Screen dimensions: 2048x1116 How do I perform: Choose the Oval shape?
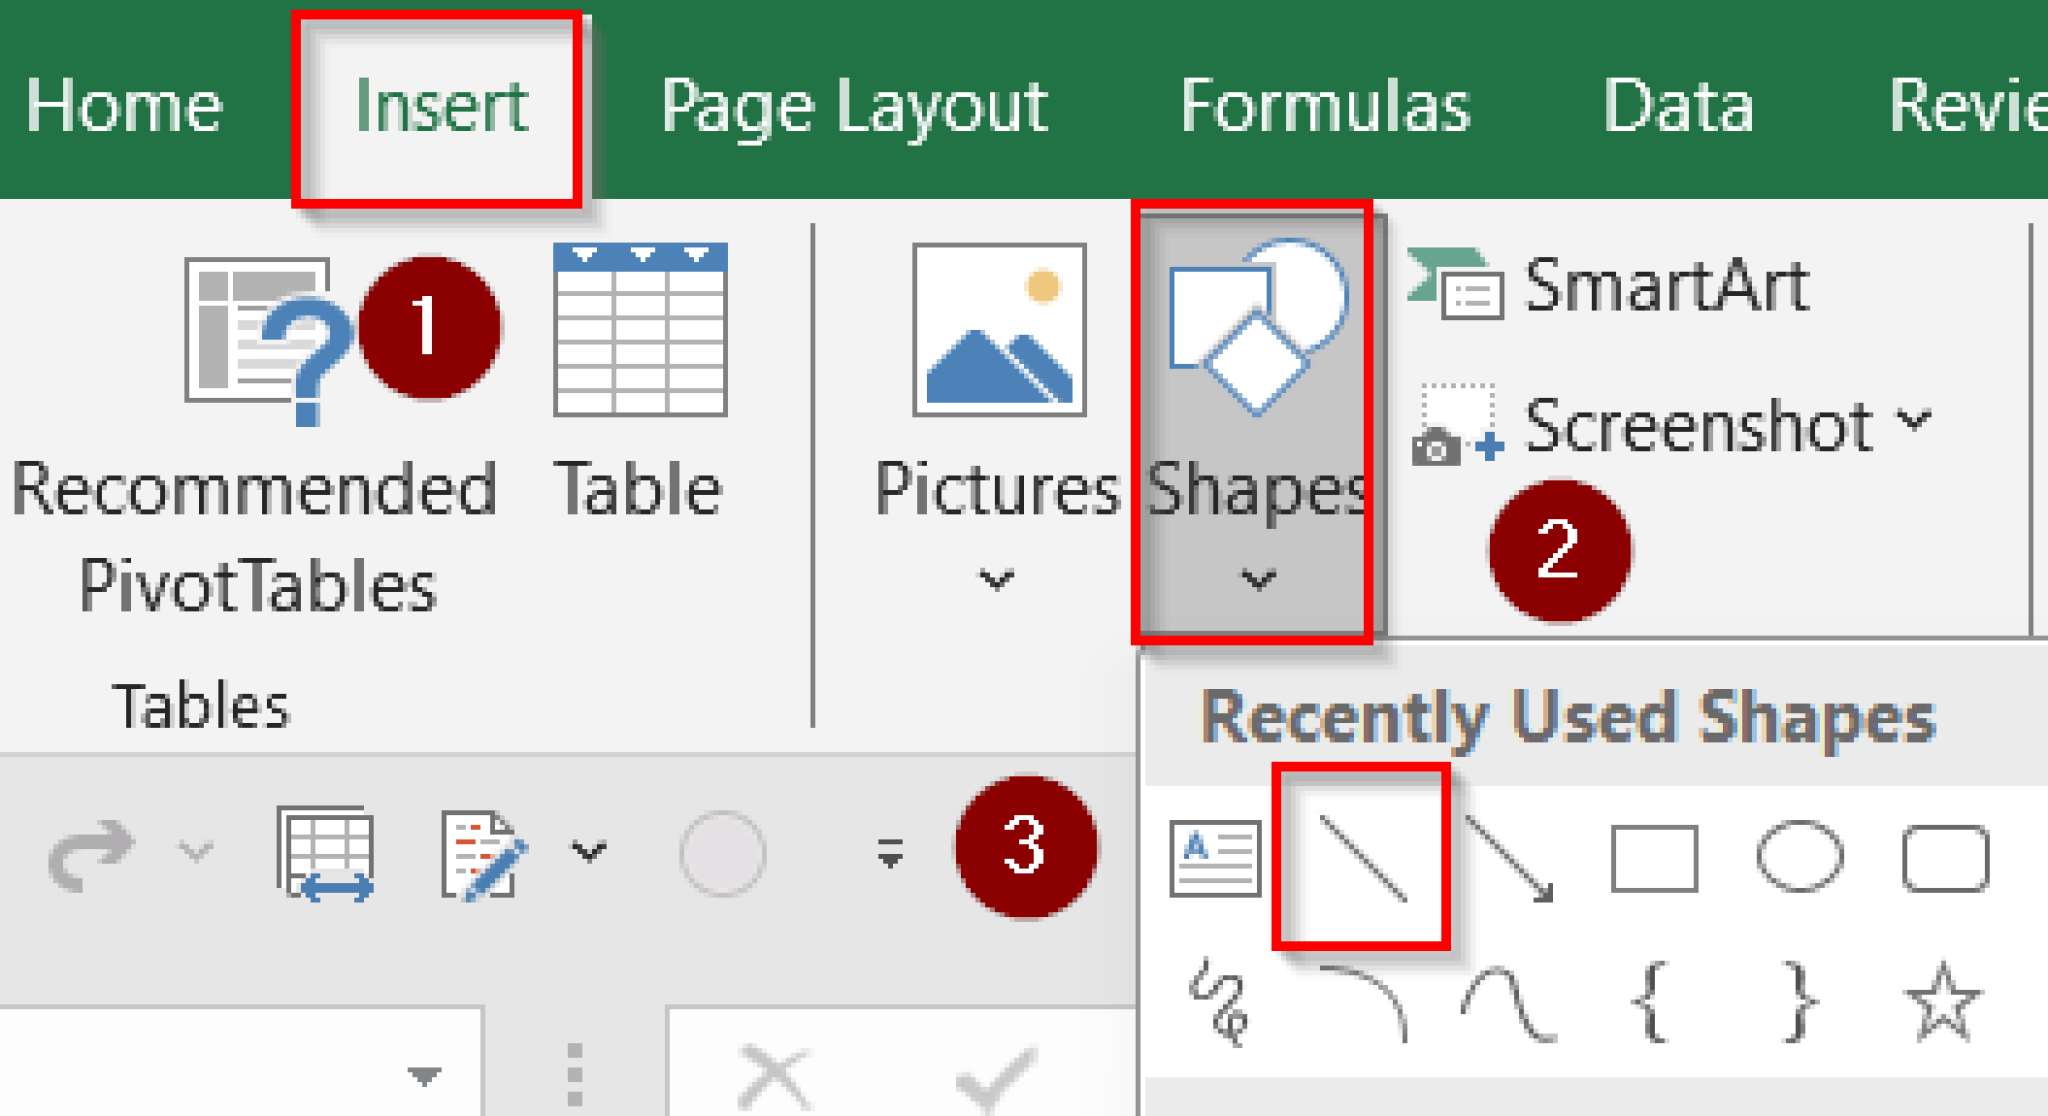(x=1800, y=858)
